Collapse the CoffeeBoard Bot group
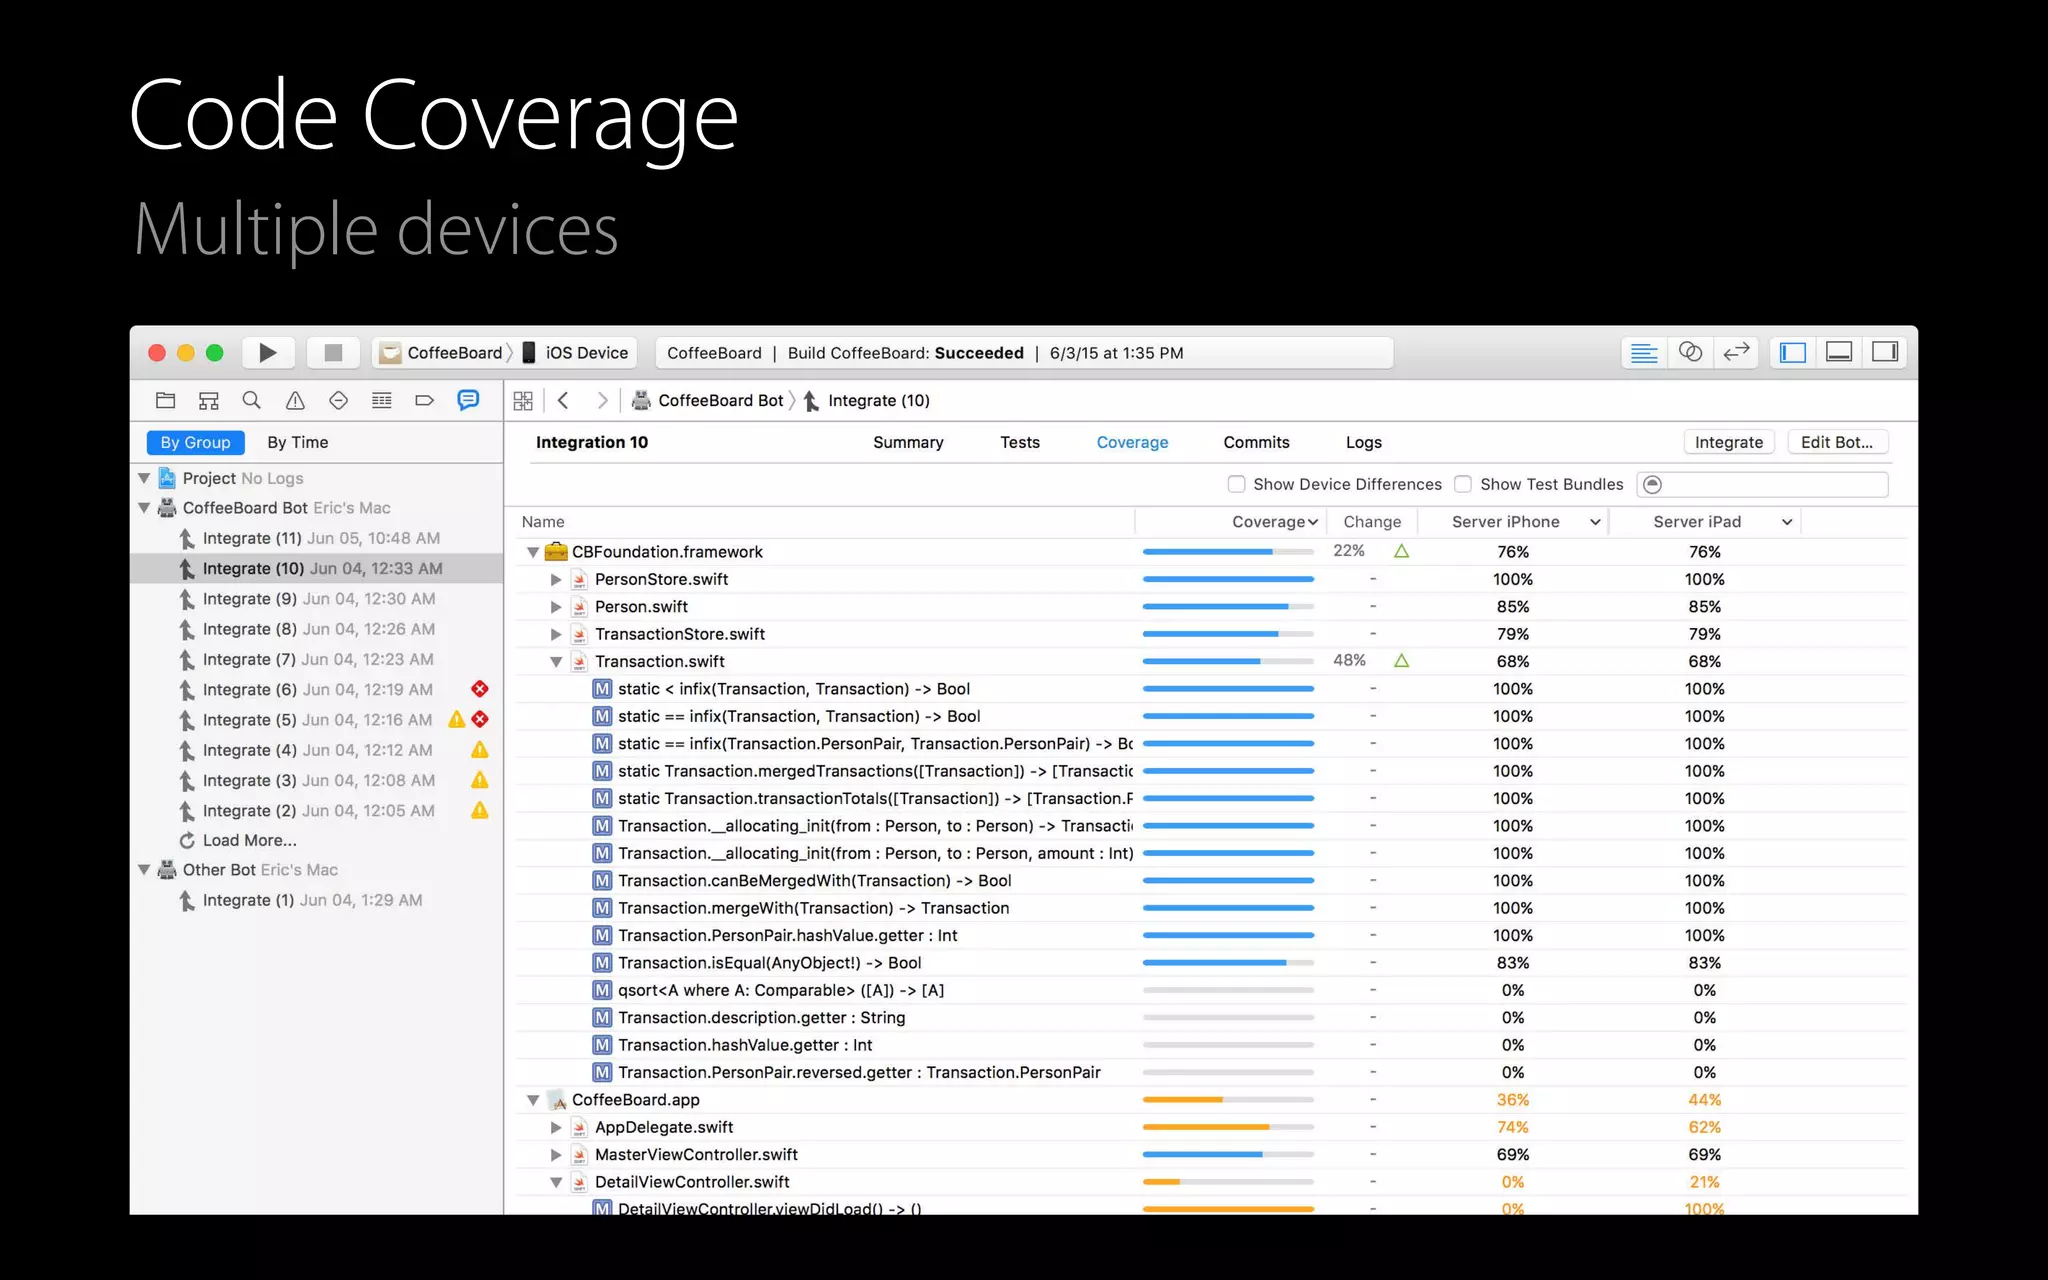2048x1280 pixels. click(144, 508)
